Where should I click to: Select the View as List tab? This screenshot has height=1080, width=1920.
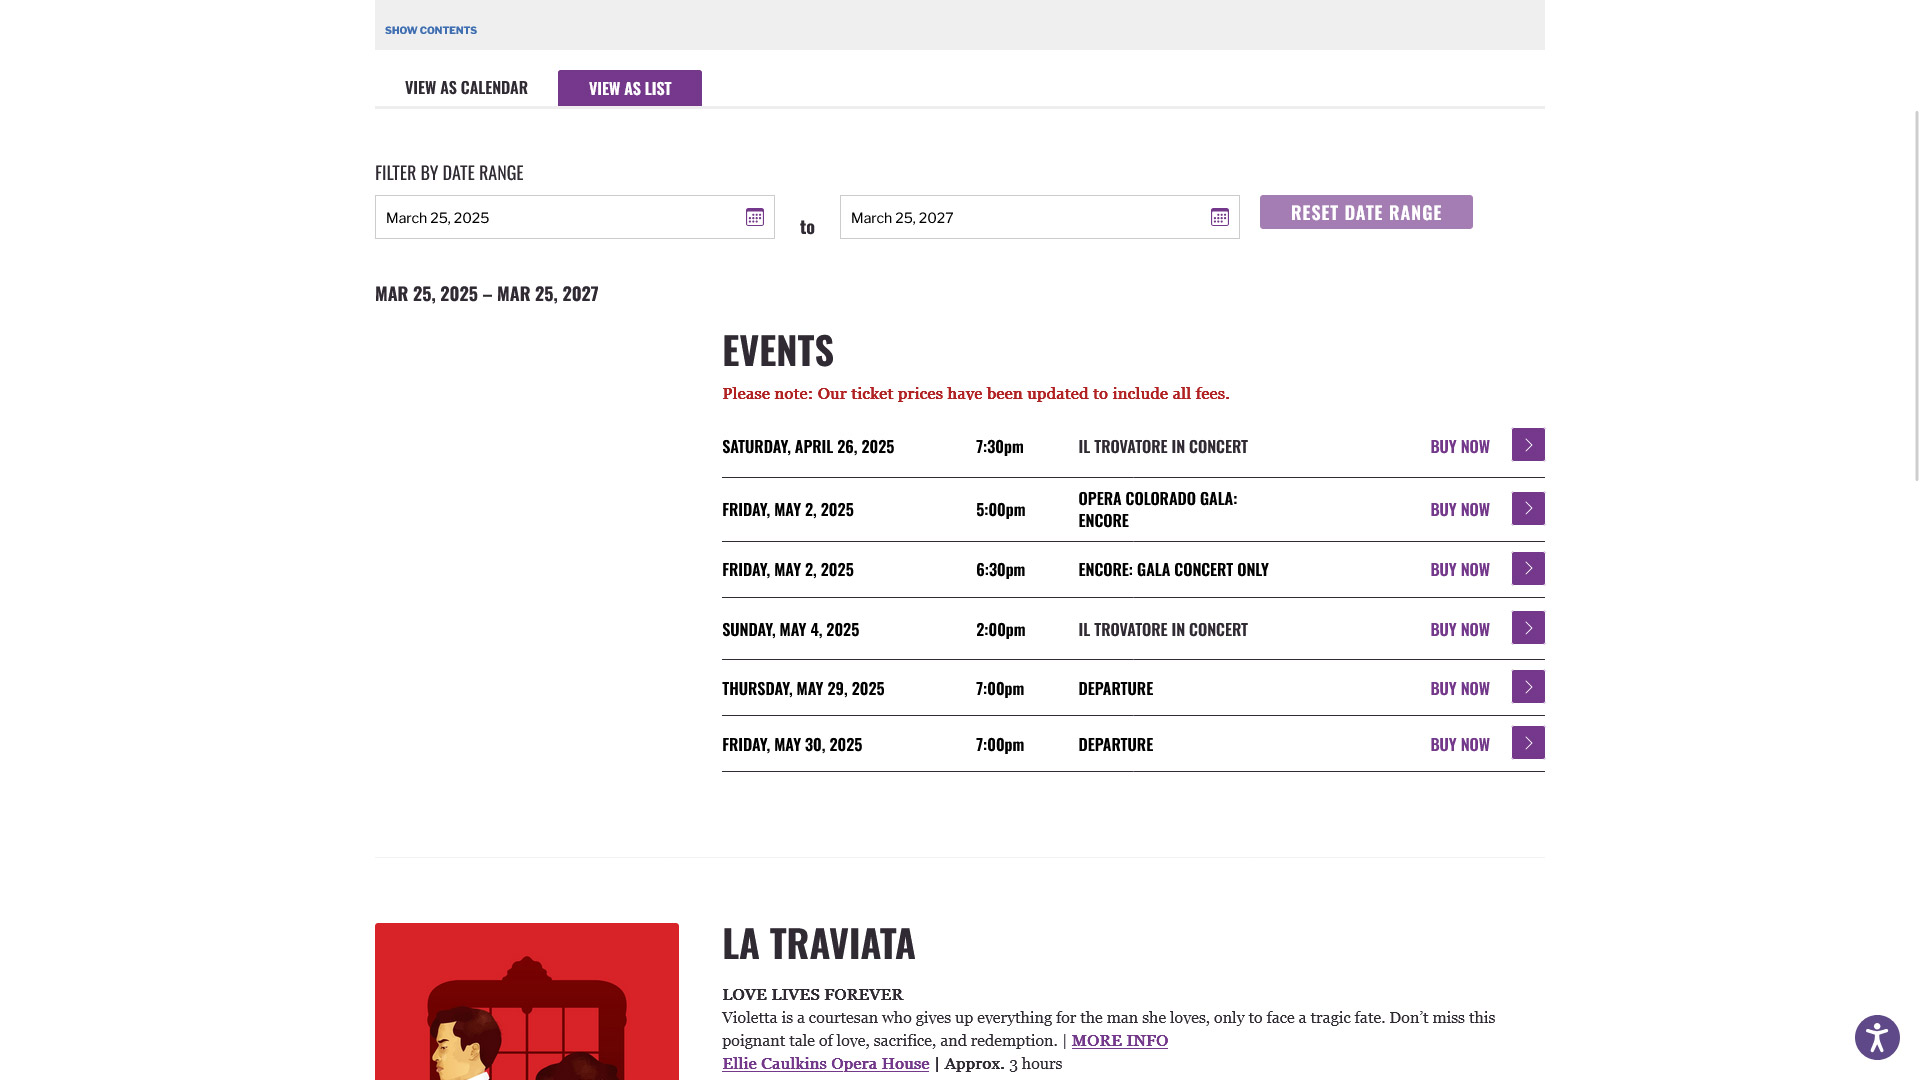pos(629,88)
